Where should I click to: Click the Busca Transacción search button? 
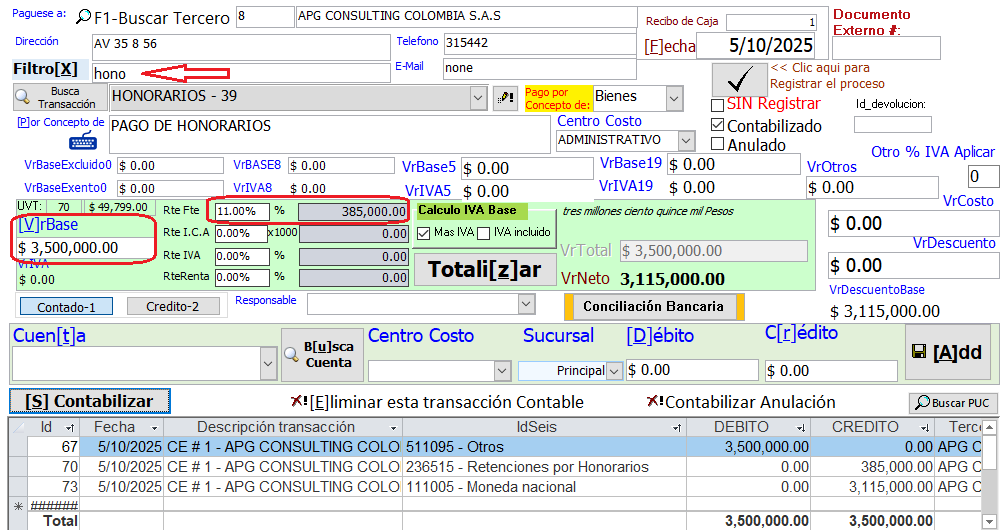click(x=56, y=98)
